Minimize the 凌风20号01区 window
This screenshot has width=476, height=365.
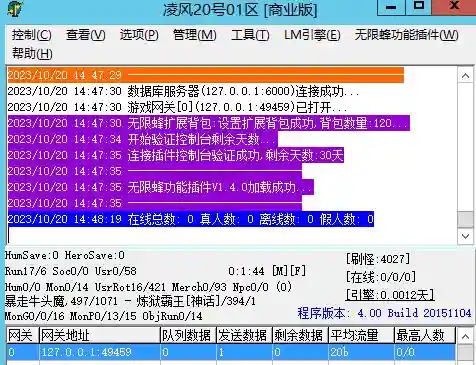[391, 7]
